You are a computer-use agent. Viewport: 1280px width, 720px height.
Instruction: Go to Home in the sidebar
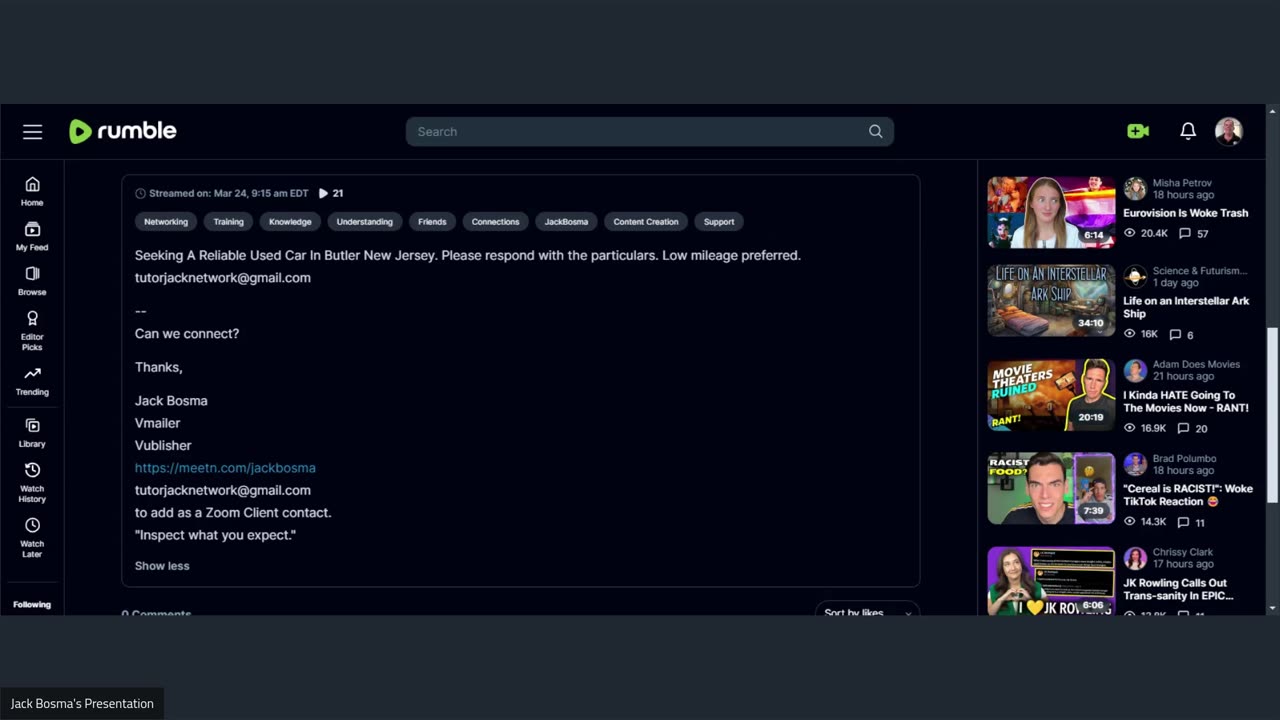[32, 191]
